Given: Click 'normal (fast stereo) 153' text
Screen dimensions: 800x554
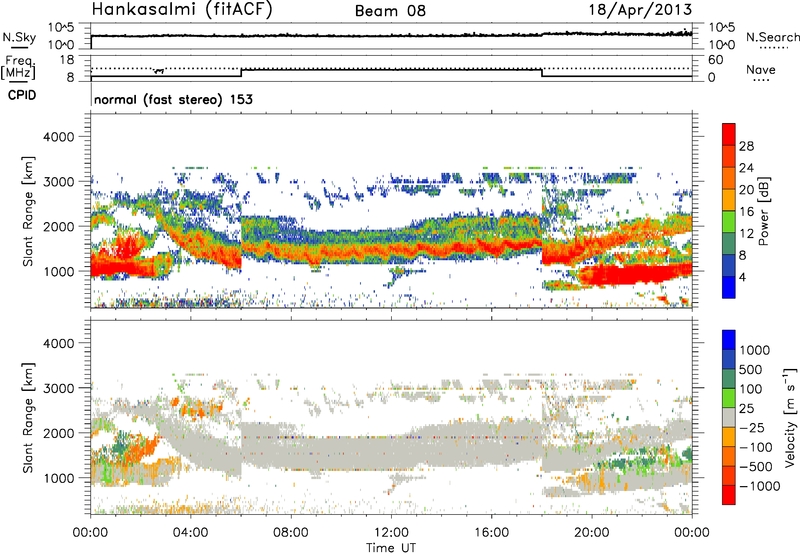Looking at the screenshot, I should [x=173, y=99].
